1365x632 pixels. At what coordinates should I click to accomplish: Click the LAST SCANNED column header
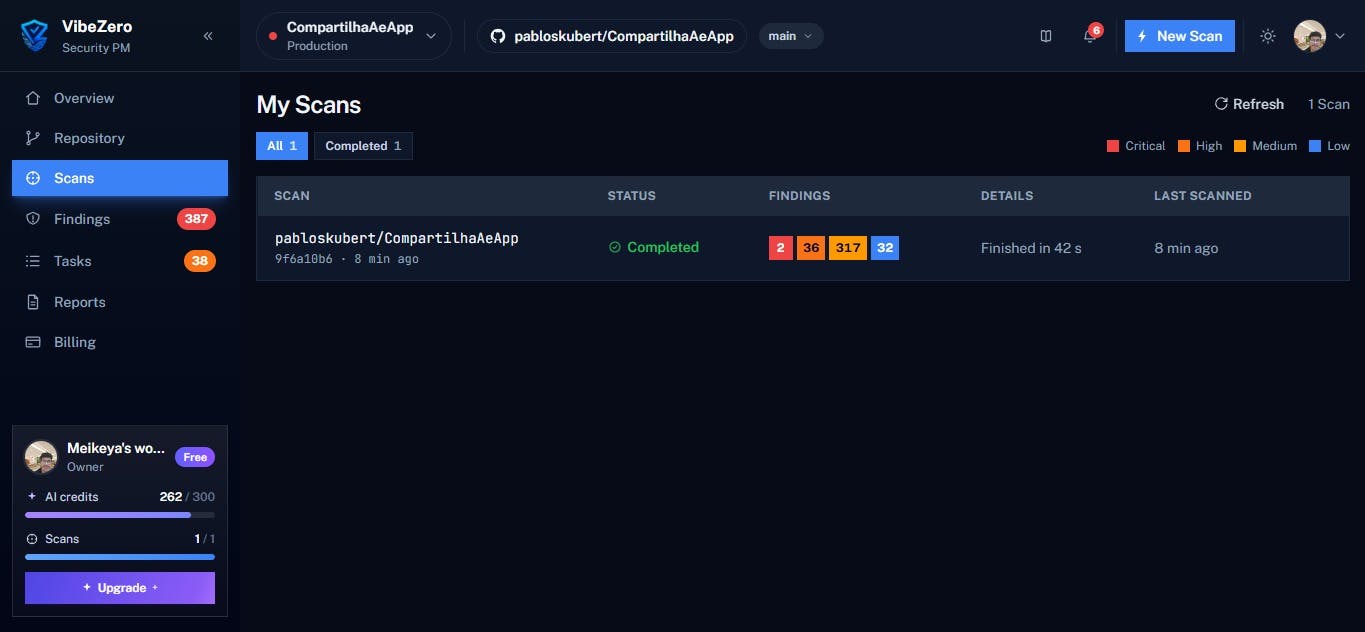1203,196
